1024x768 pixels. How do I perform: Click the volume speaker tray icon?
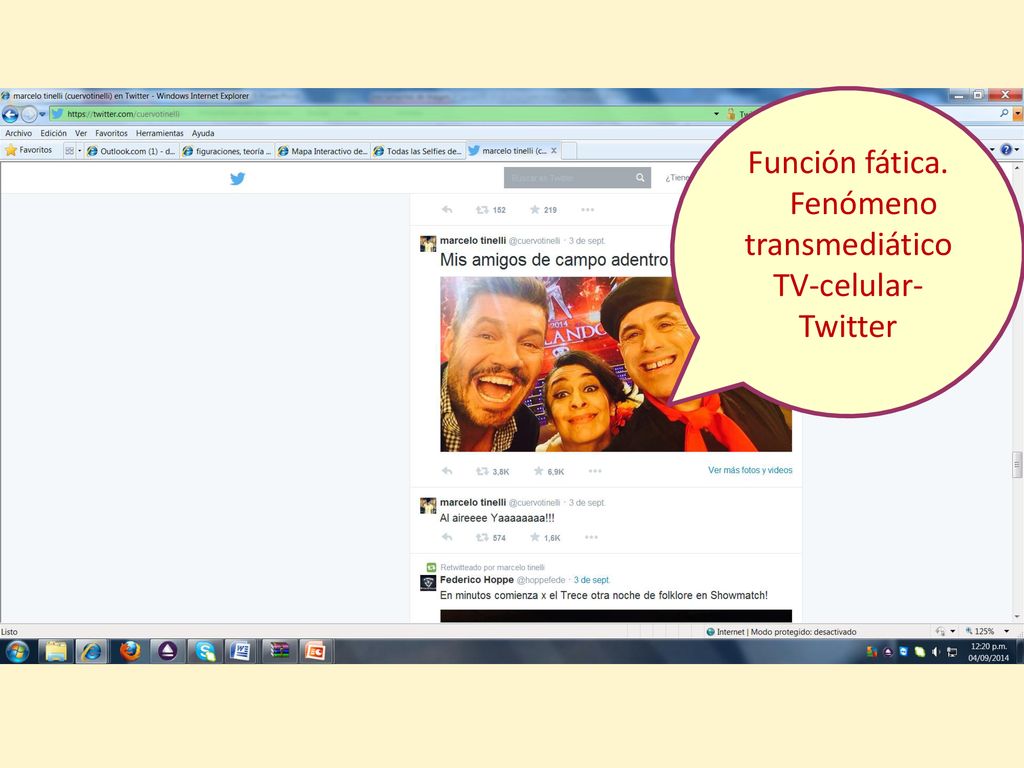click(936, 652)
